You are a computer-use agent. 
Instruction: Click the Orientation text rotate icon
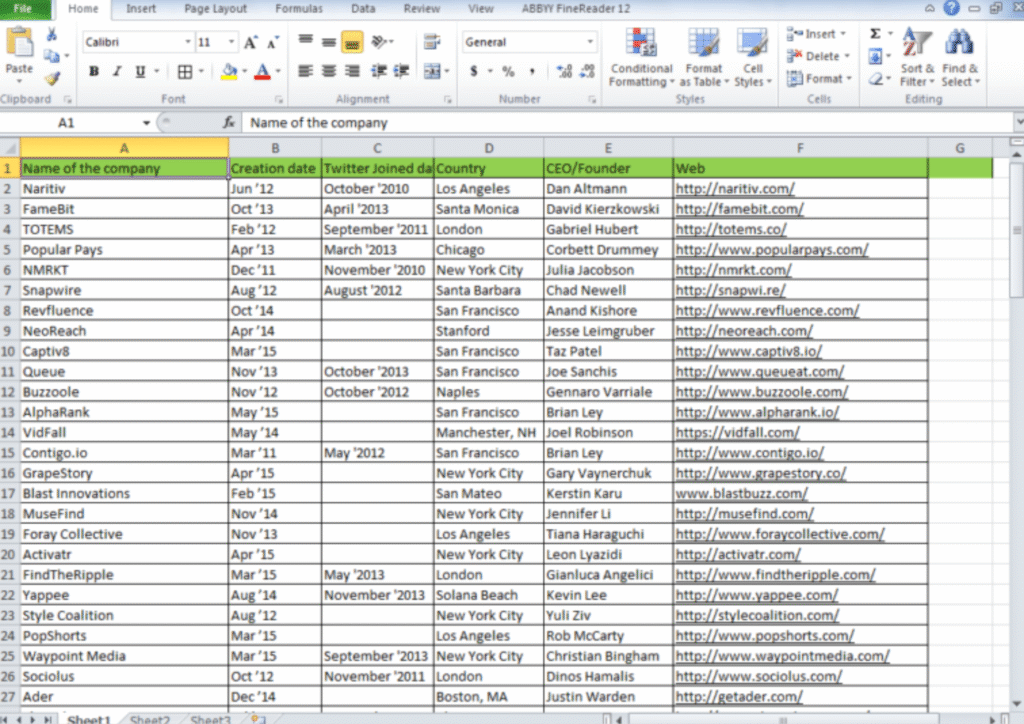click(379, 42)
